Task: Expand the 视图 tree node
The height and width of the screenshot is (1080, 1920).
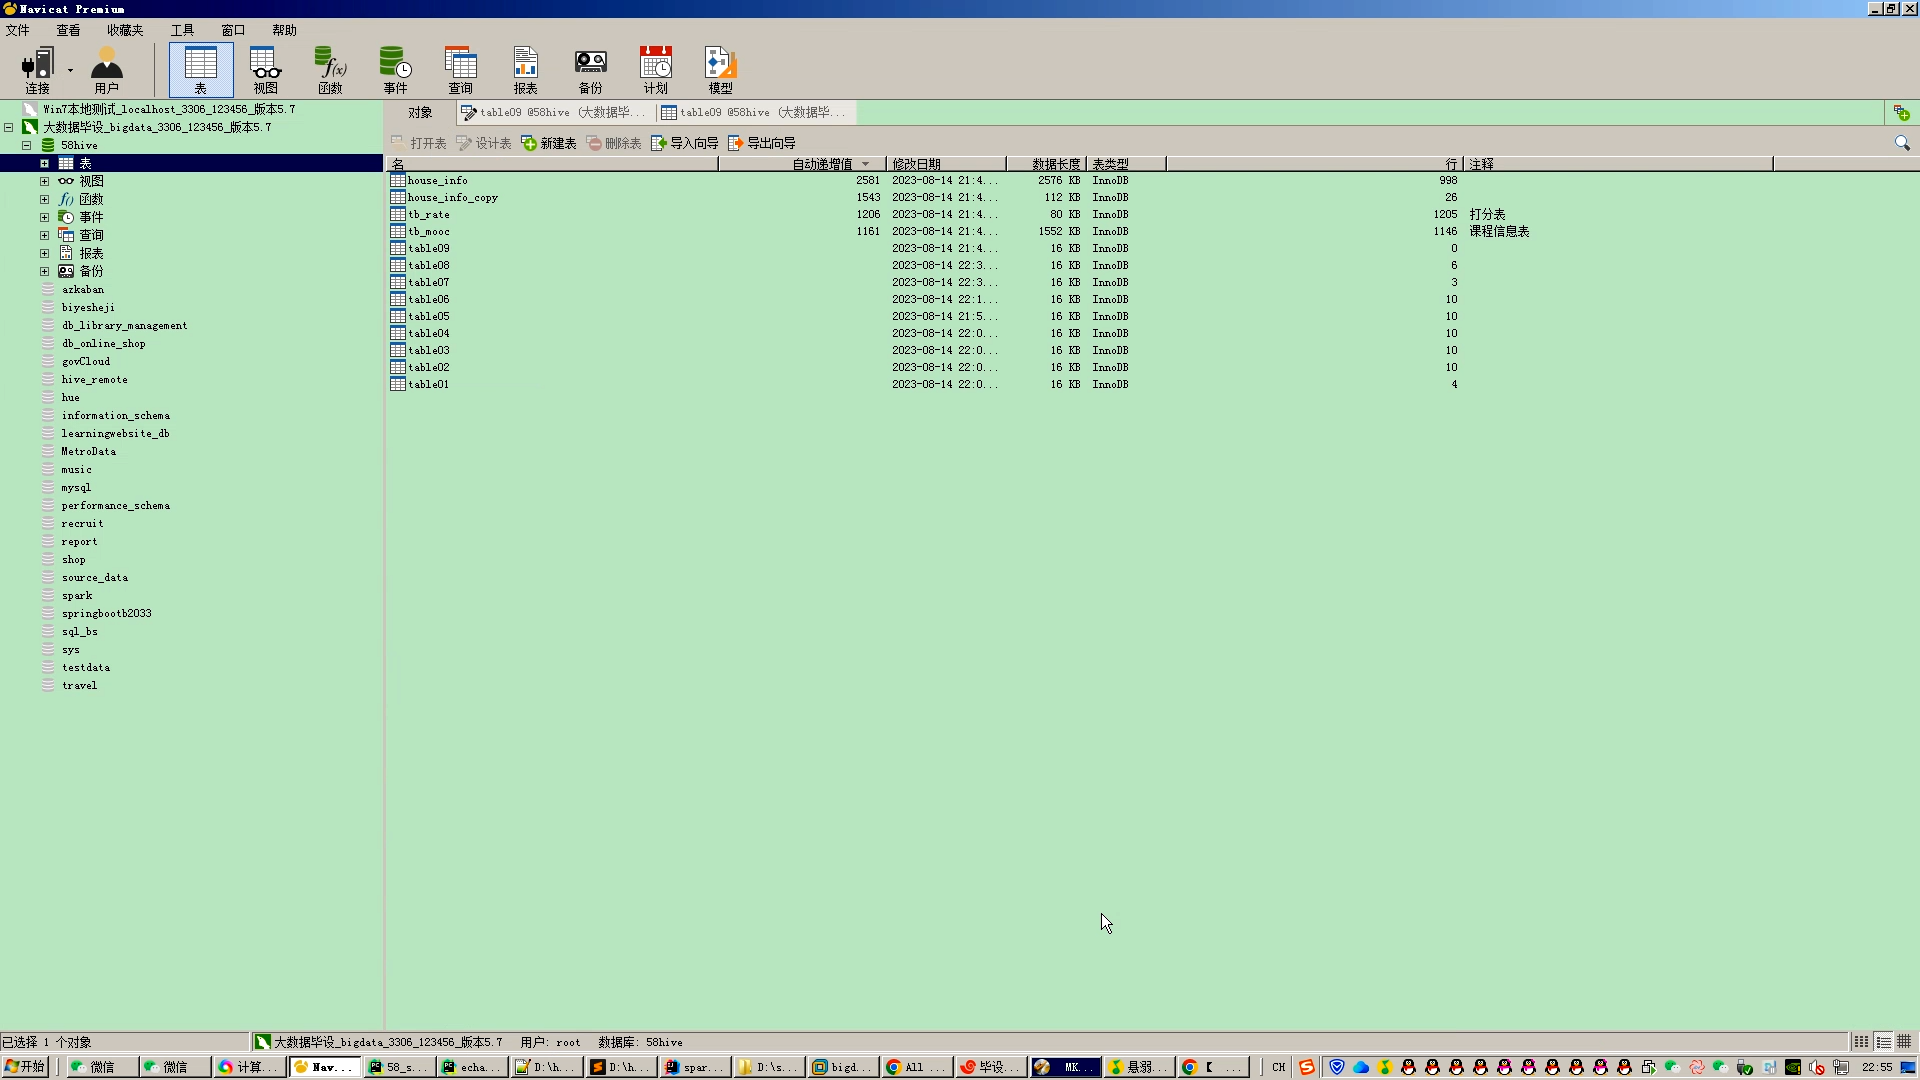Action: click(x=44, y=181)
